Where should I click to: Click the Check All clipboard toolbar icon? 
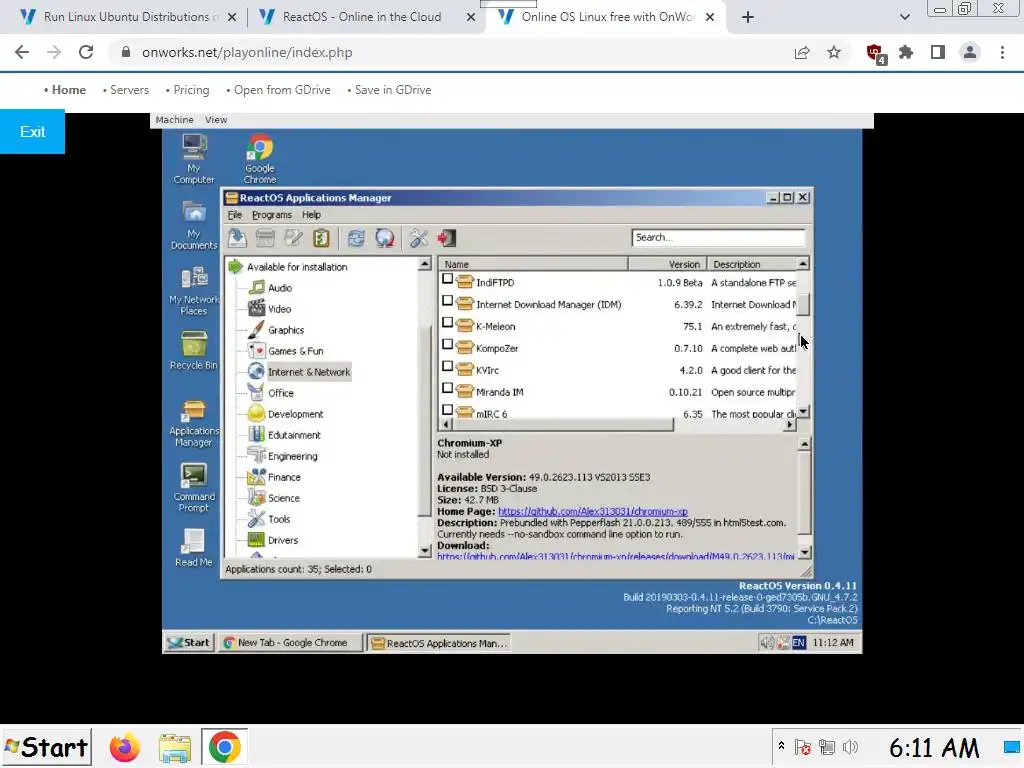click(321, 238)
